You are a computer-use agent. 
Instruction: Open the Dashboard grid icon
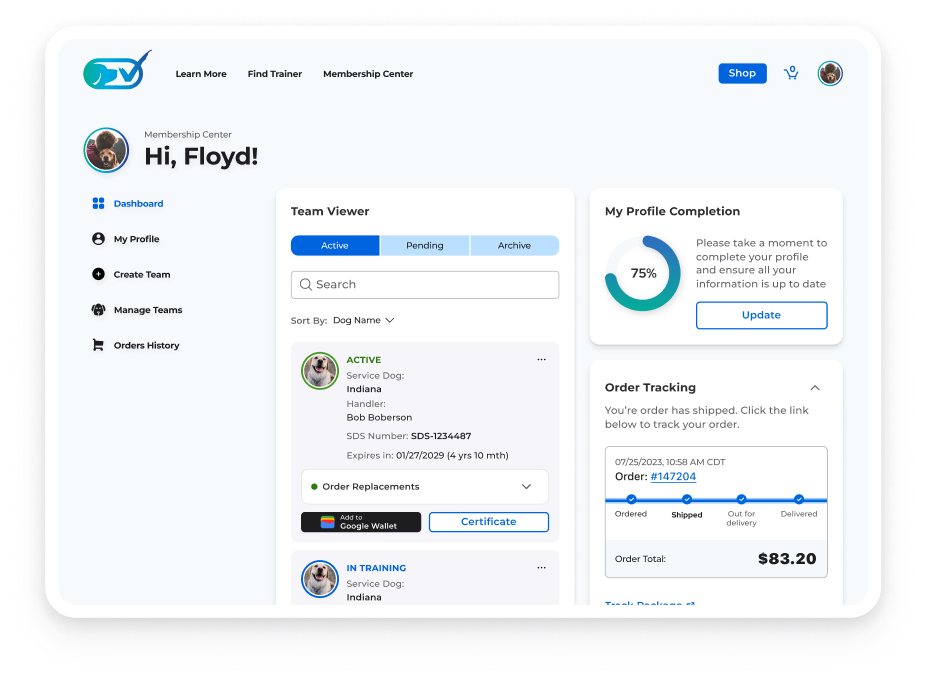click(98, 203)
